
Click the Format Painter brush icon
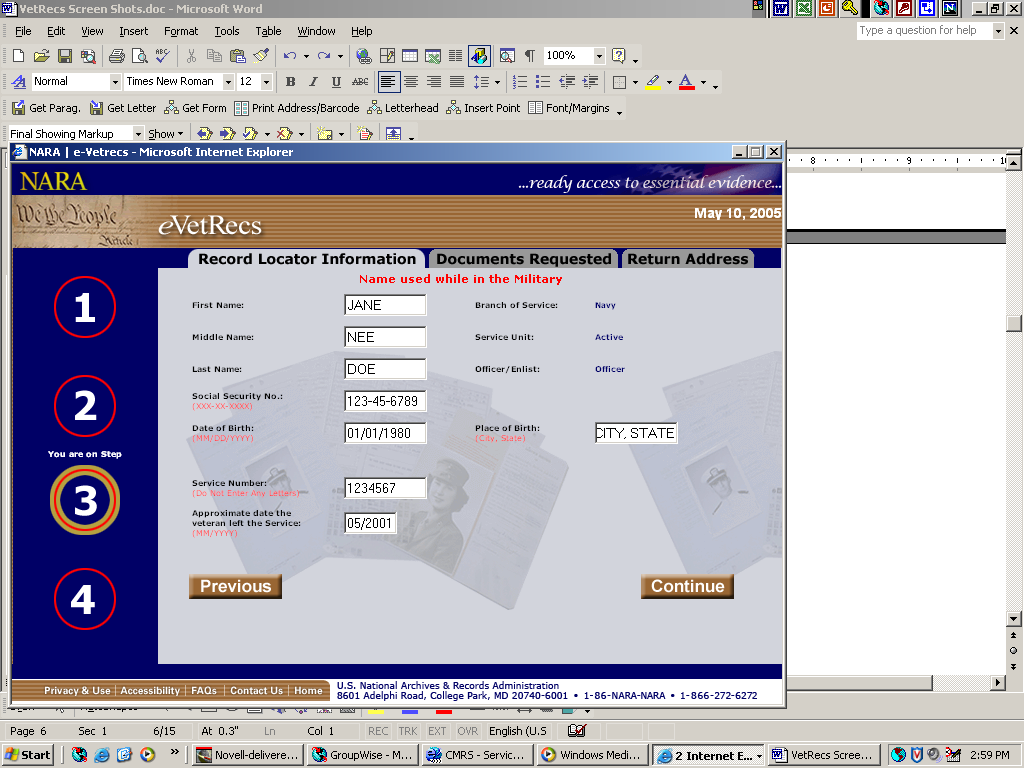[261, 56]
